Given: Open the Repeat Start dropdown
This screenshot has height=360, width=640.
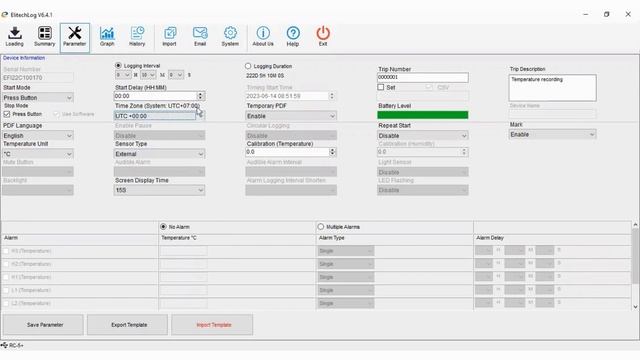Looking at the screenshot, I should click(x=422, y=136).
